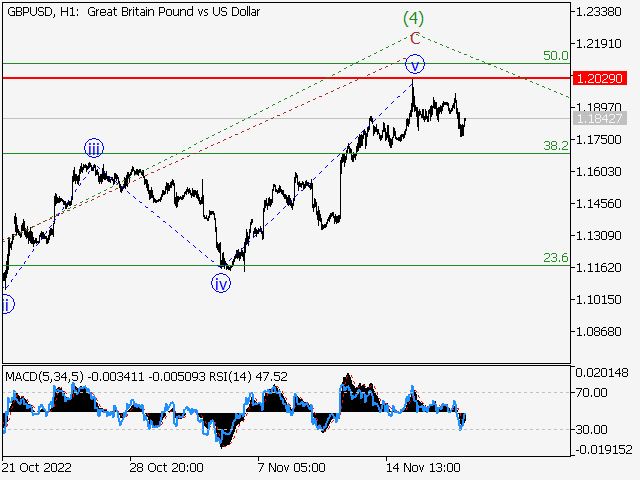Select the circled iii wave marker
This screenshot has width=640, height=480.
94,148
